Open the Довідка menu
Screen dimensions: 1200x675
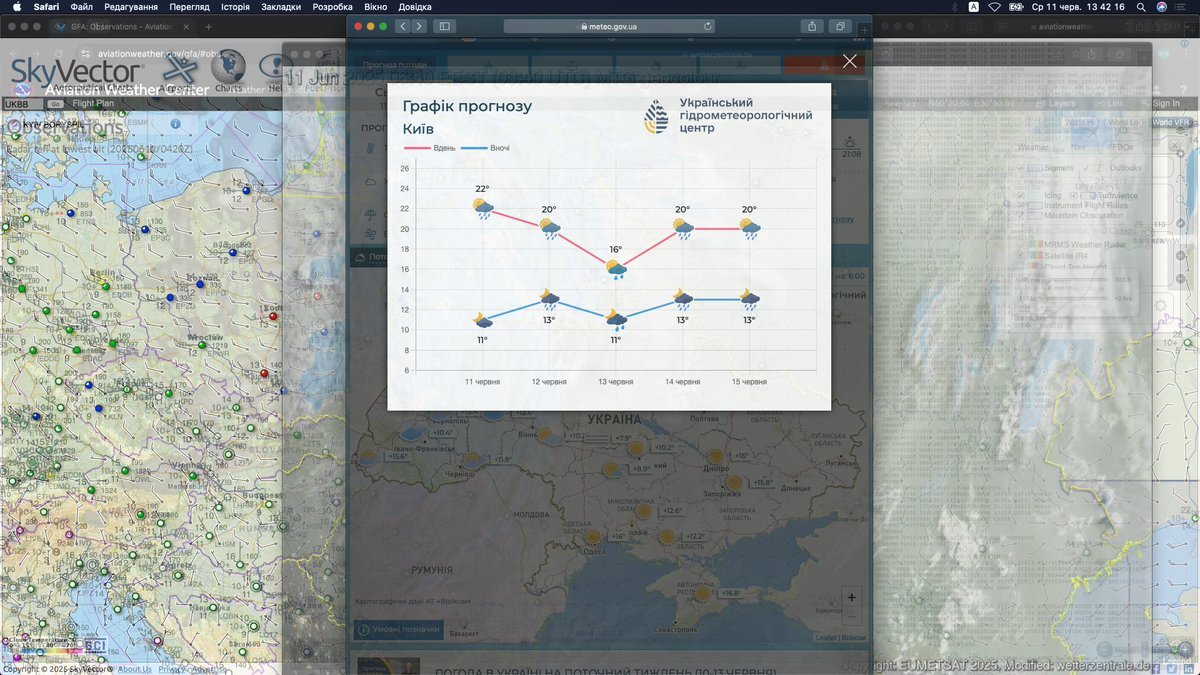click(x=415, y=7)
